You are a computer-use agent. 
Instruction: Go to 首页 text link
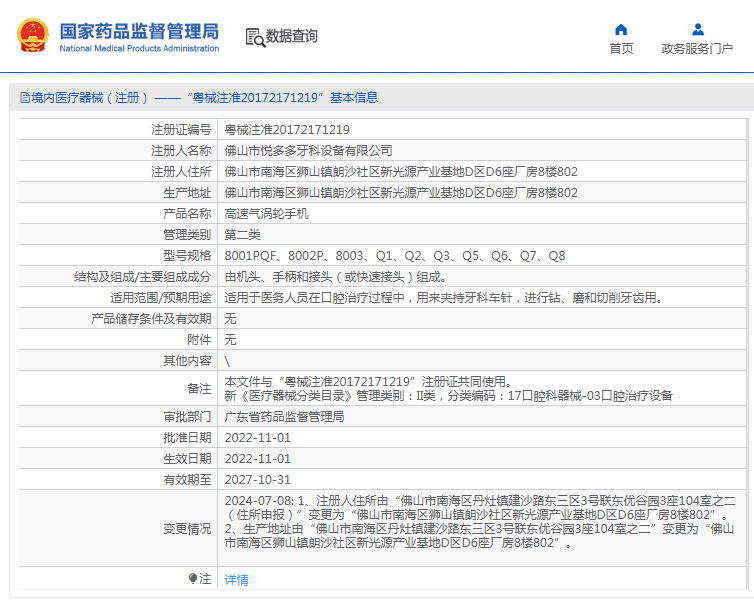(621, 49)
